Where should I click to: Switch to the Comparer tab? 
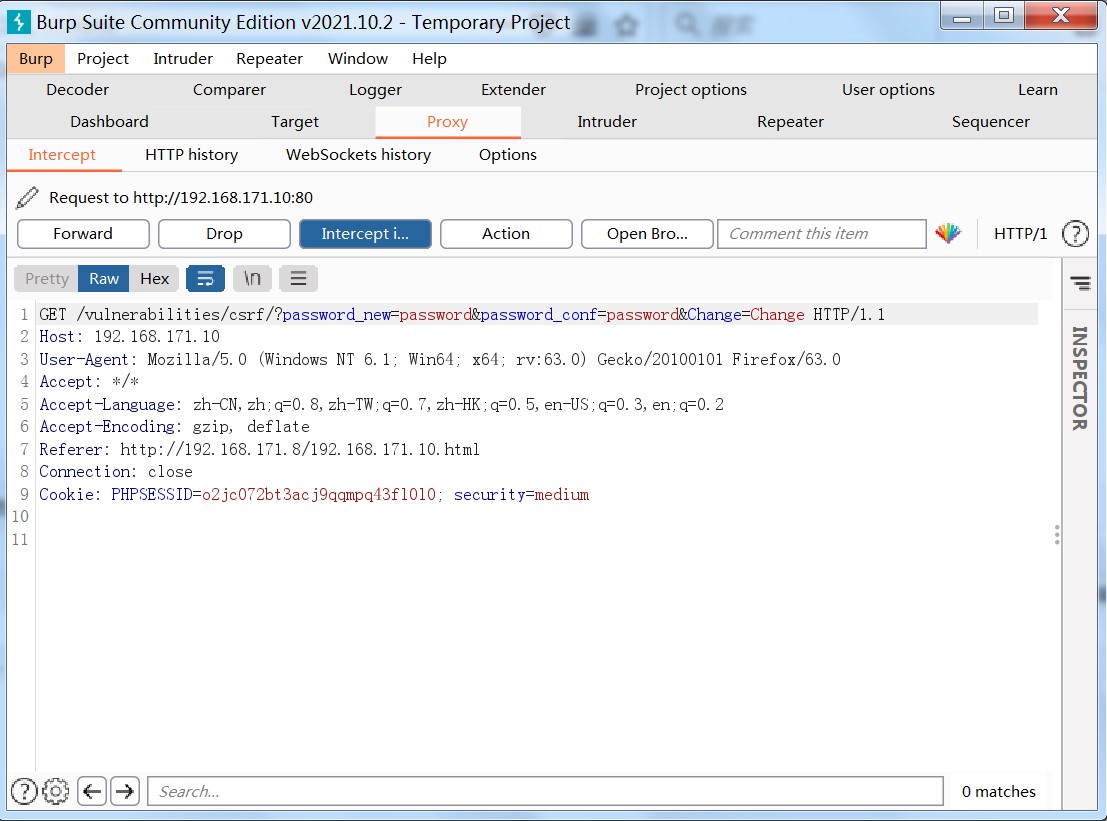click(229, 90)
